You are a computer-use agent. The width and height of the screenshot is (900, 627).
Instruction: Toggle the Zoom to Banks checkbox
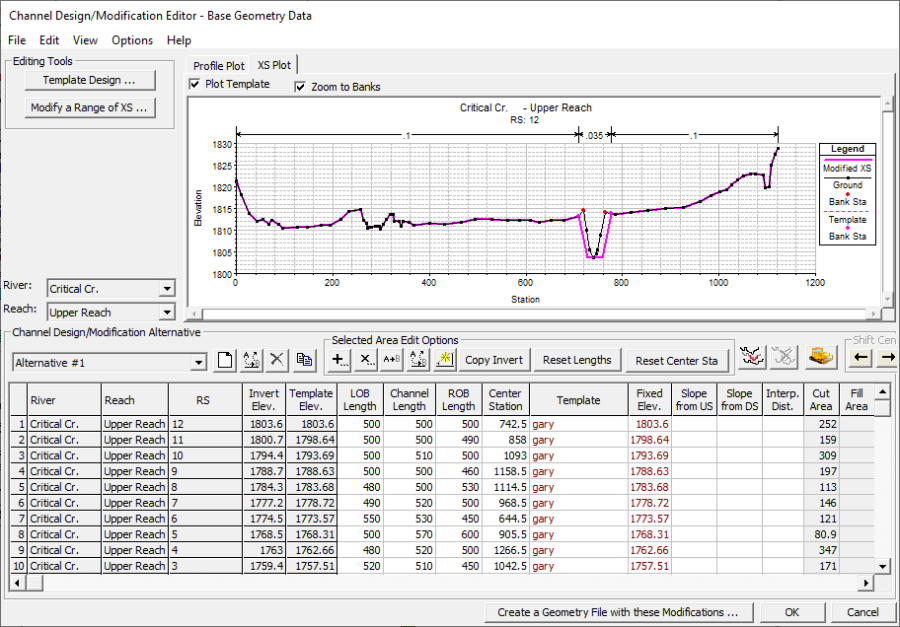300,87
